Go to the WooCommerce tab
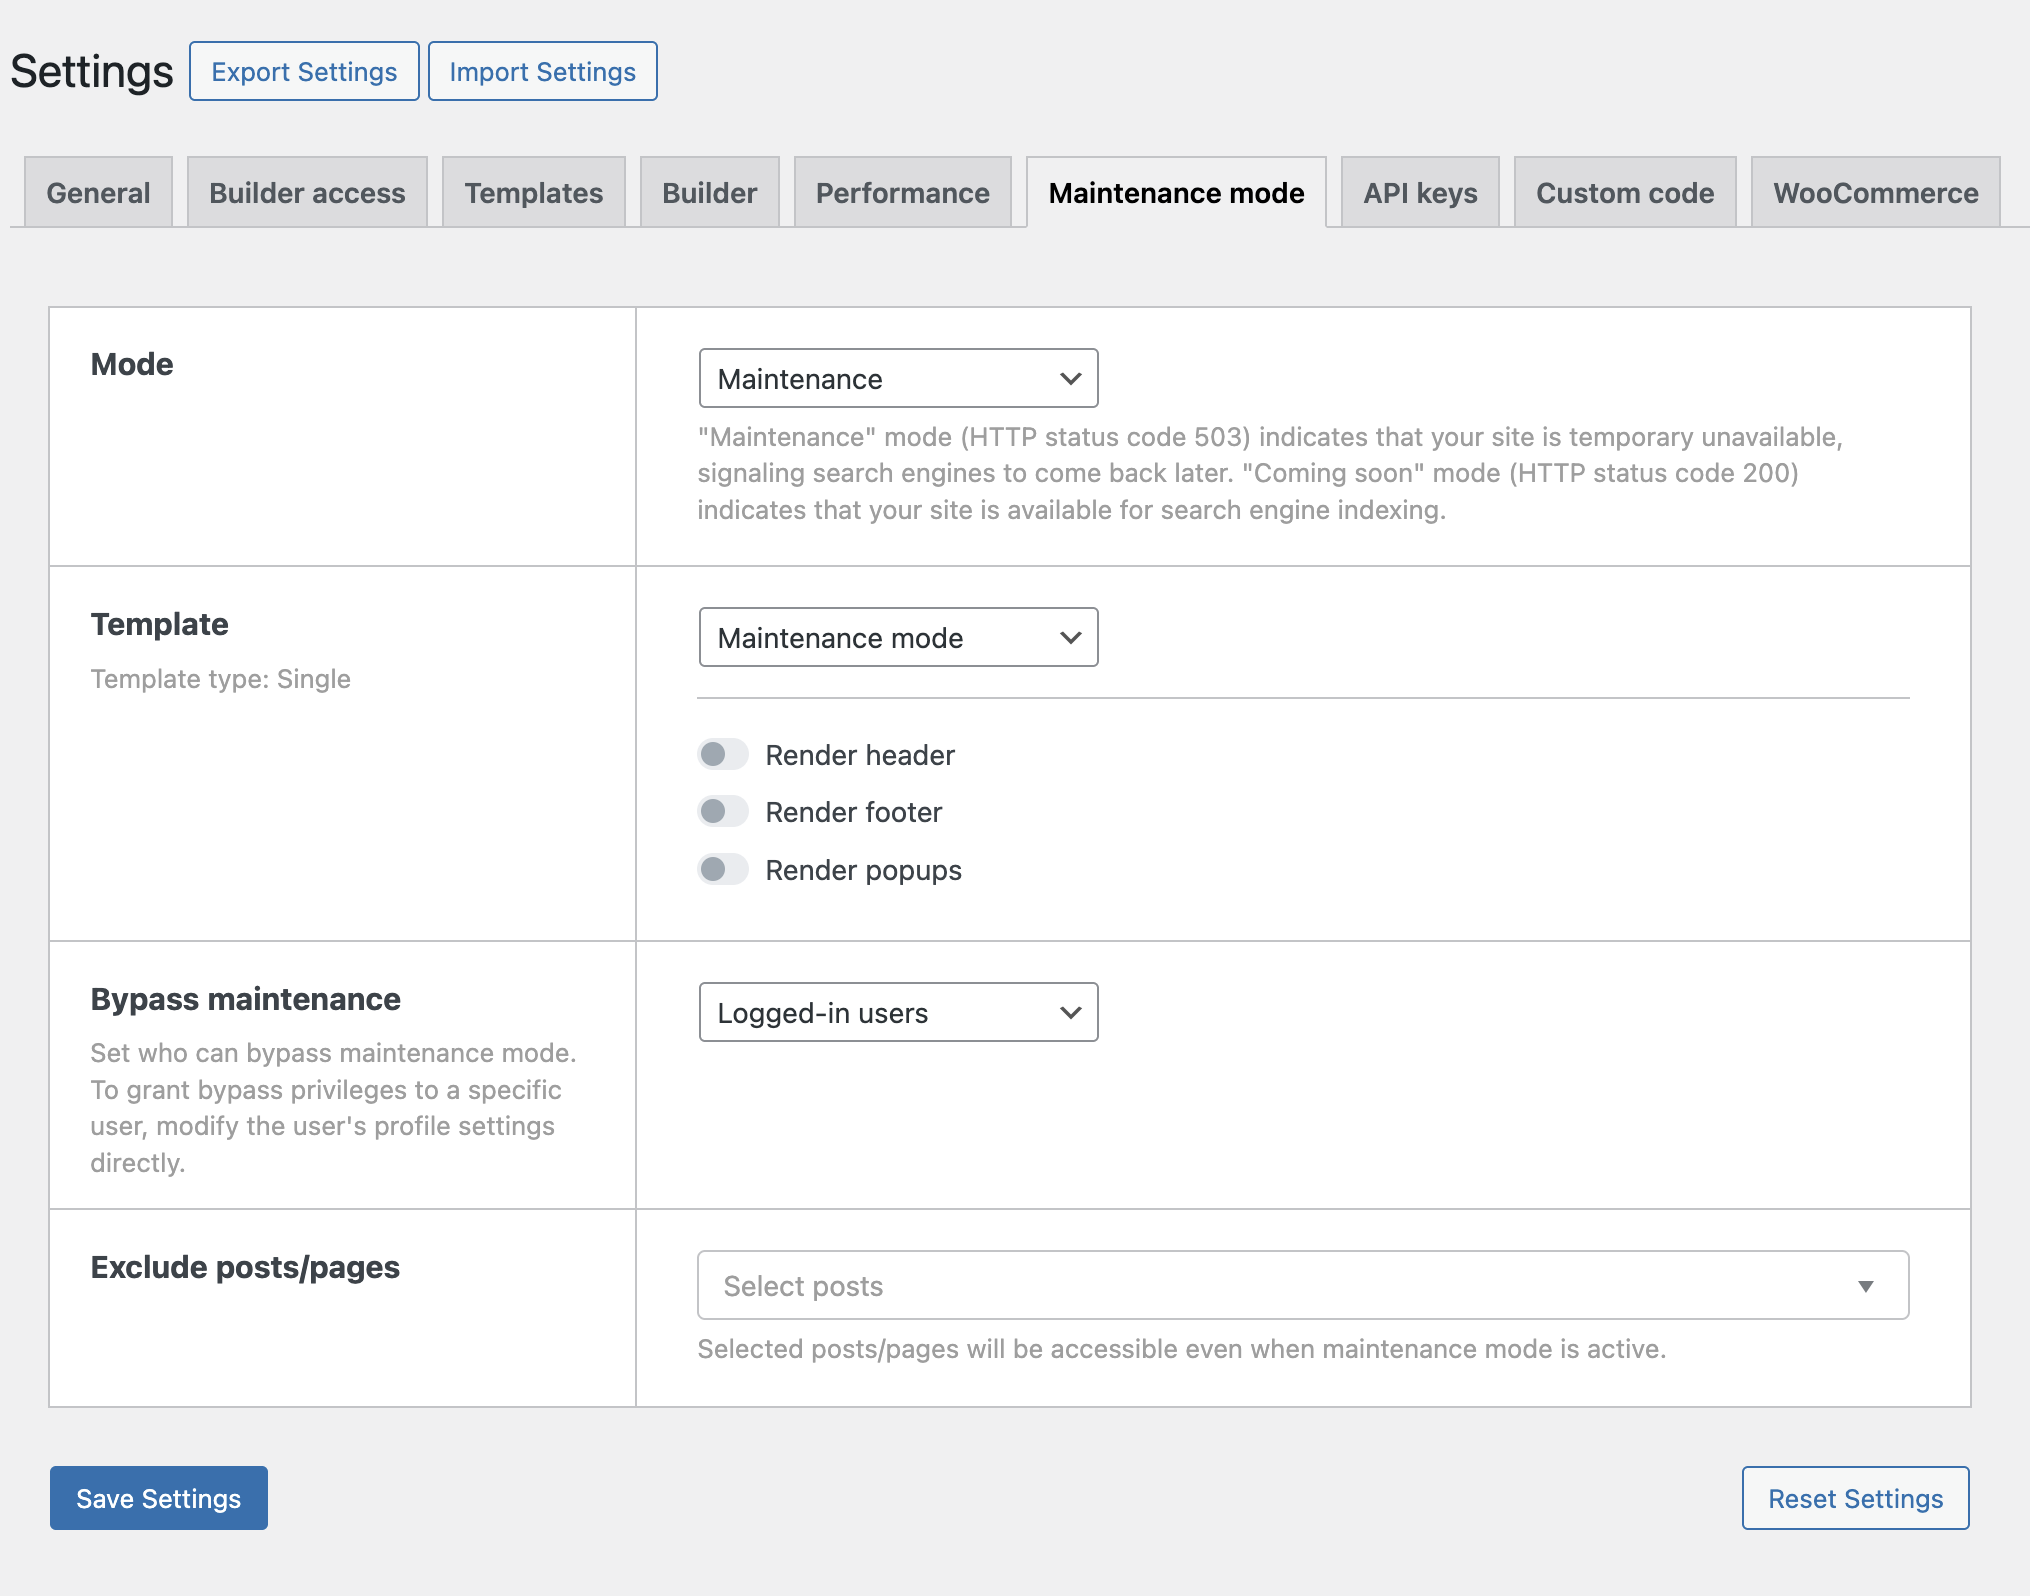Screen dimensions: 2030x1596 click(1876, 192)
